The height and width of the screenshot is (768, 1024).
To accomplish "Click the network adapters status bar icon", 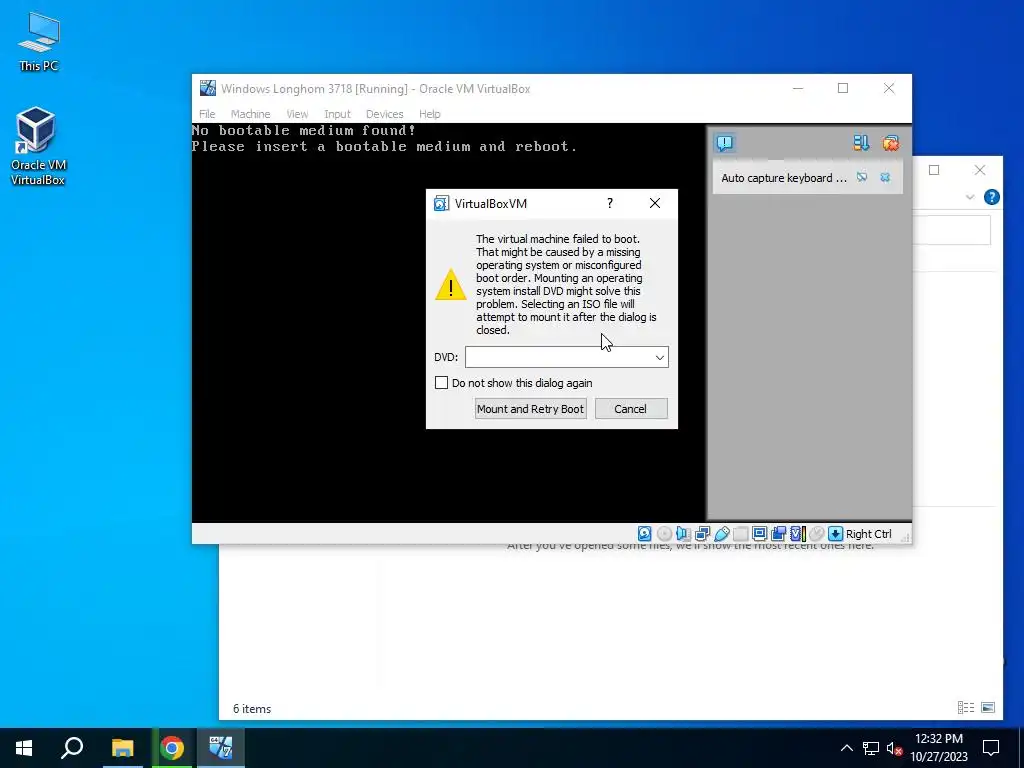I will [703, 534].
